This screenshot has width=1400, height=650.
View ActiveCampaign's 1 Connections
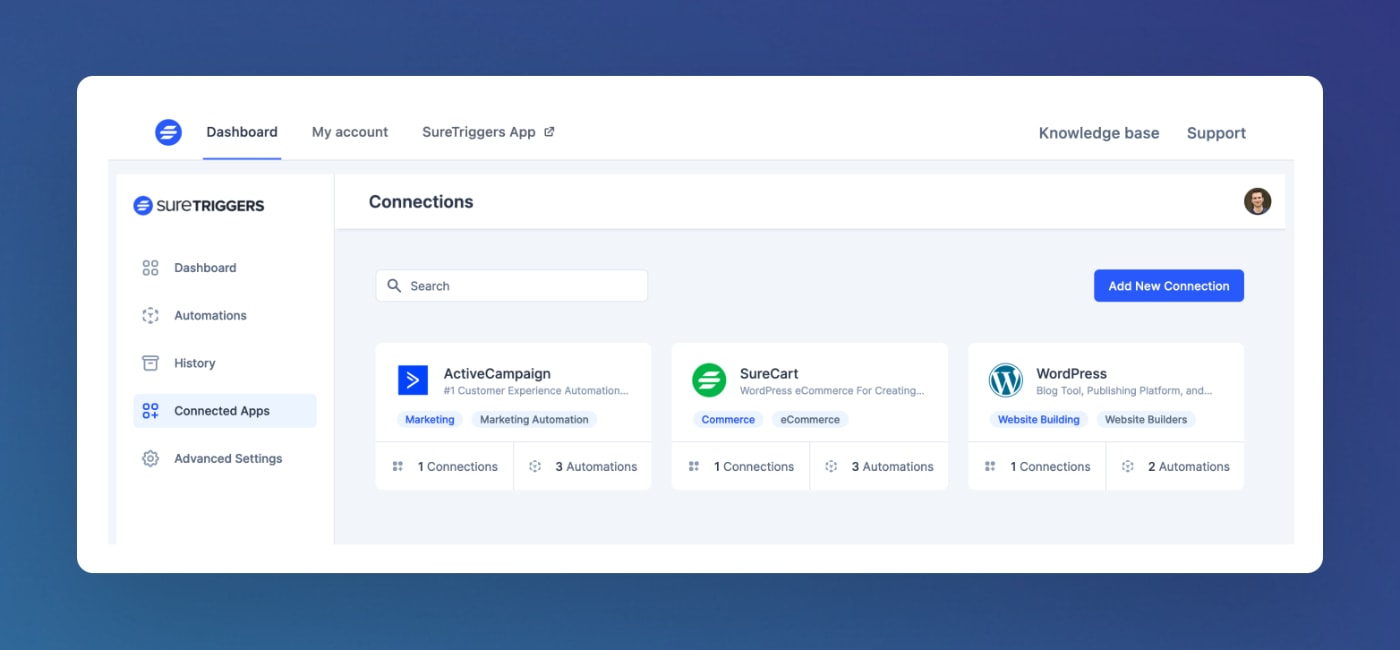tap(458, 467)
